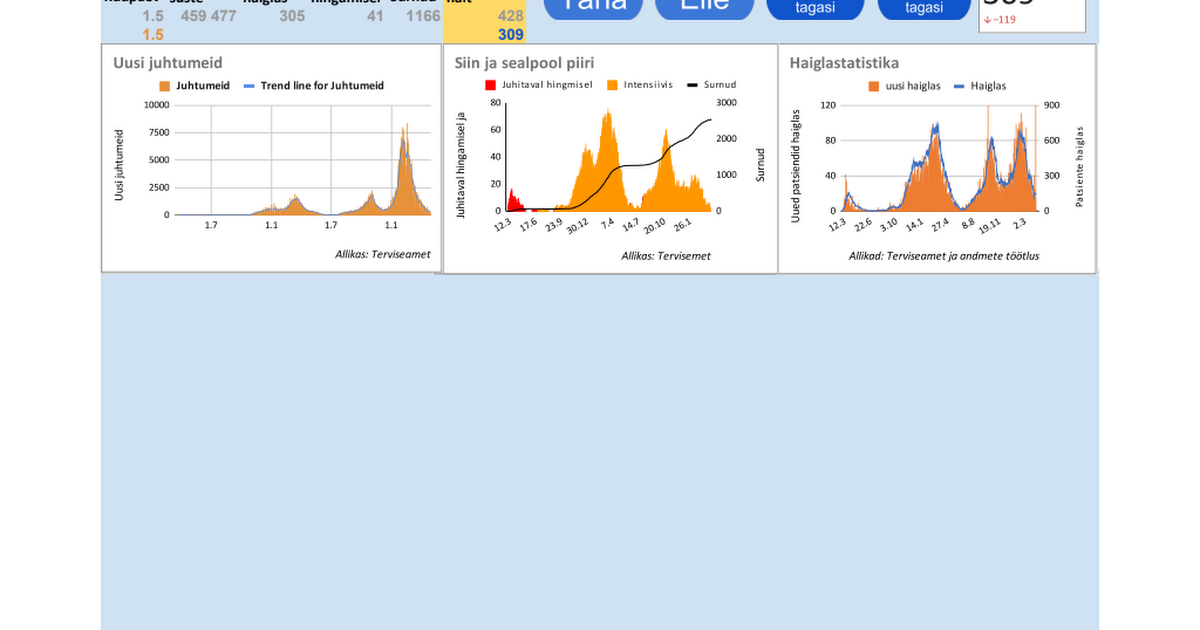Viewport: 1200px width, 630px height.
Task: Click the "tagasi" button adjacent to Eile
Action: point(815,8)
